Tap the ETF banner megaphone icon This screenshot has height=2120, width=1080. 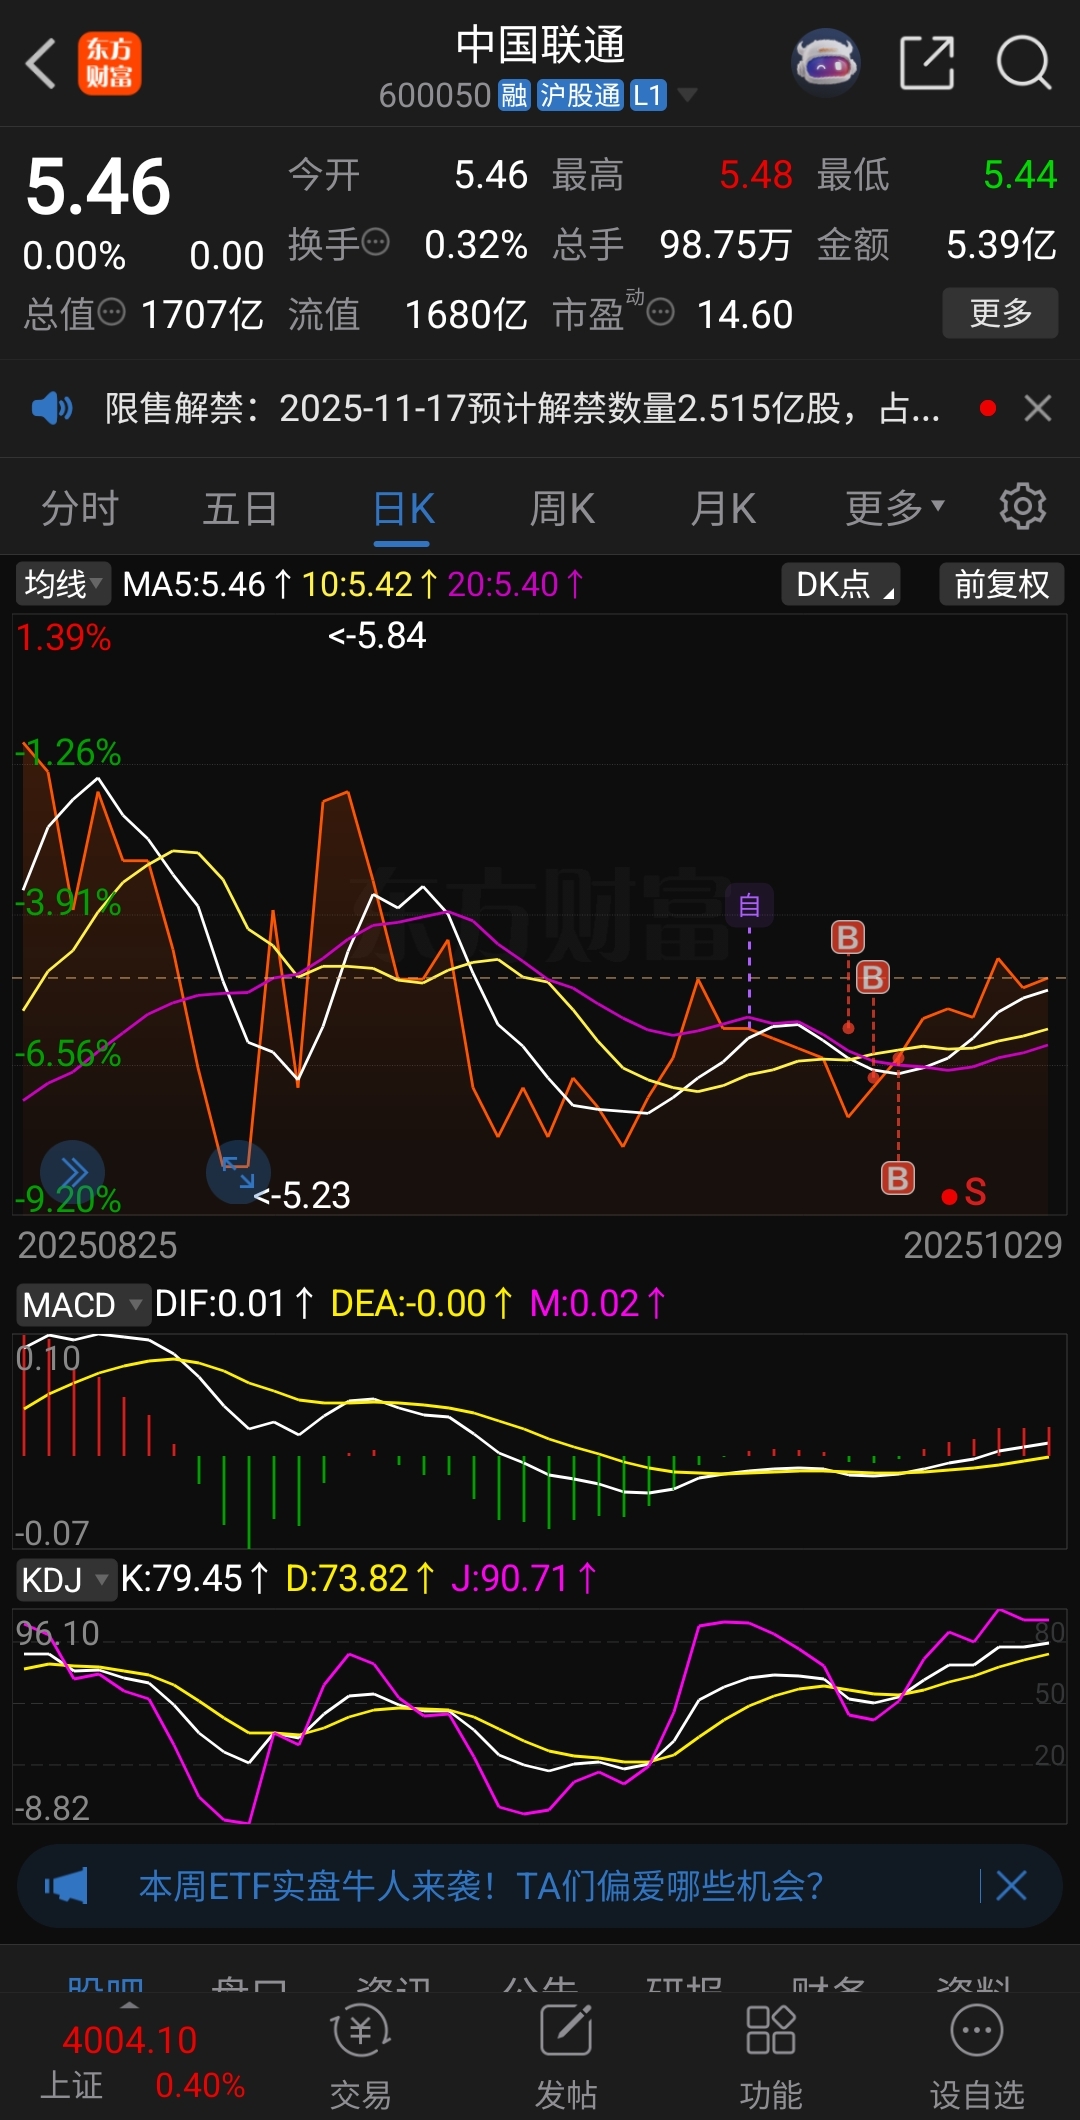pos(66,1886)
